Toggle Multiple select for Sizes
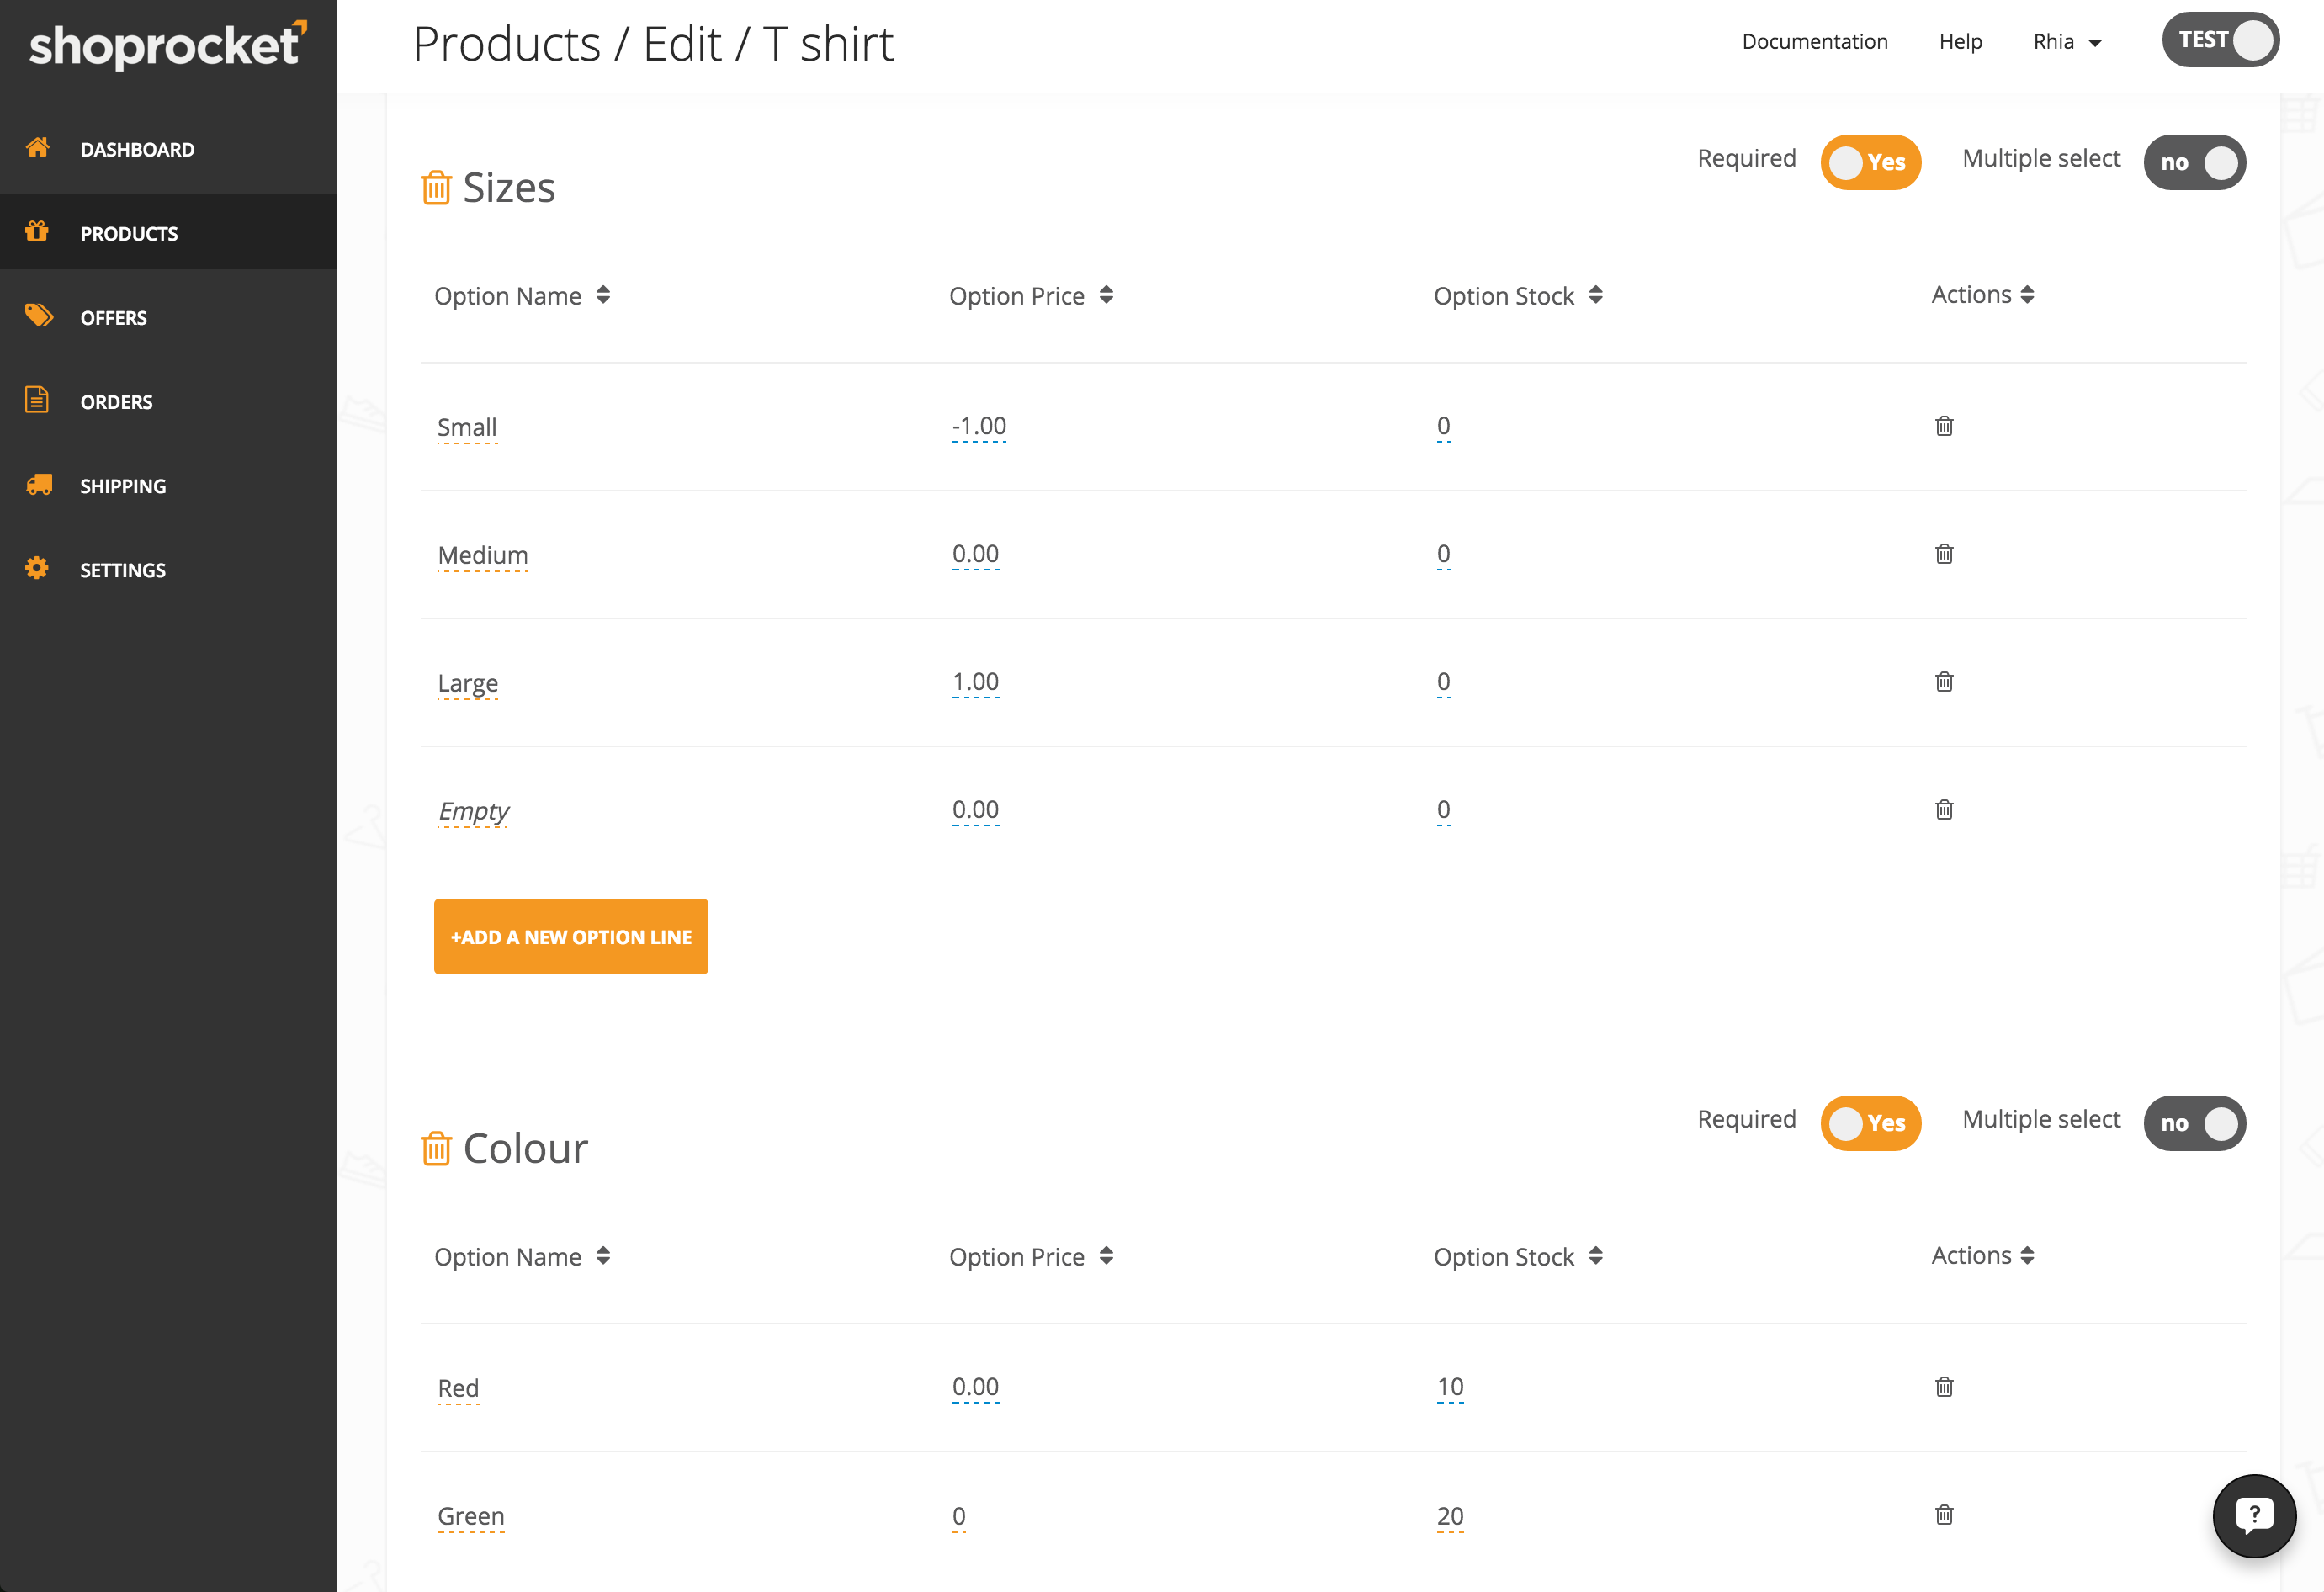This screenshot has width=2324, height=1592. pyautogui.click(x=2194, y=162)
